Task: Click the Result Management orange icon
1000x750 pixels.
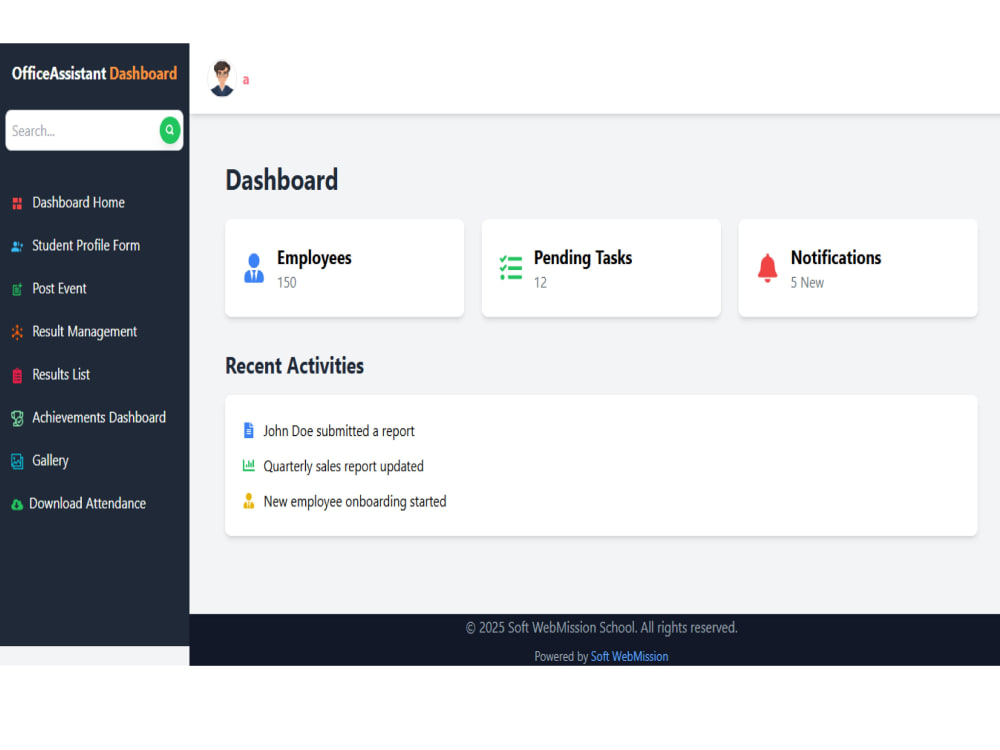Action: 17,332
